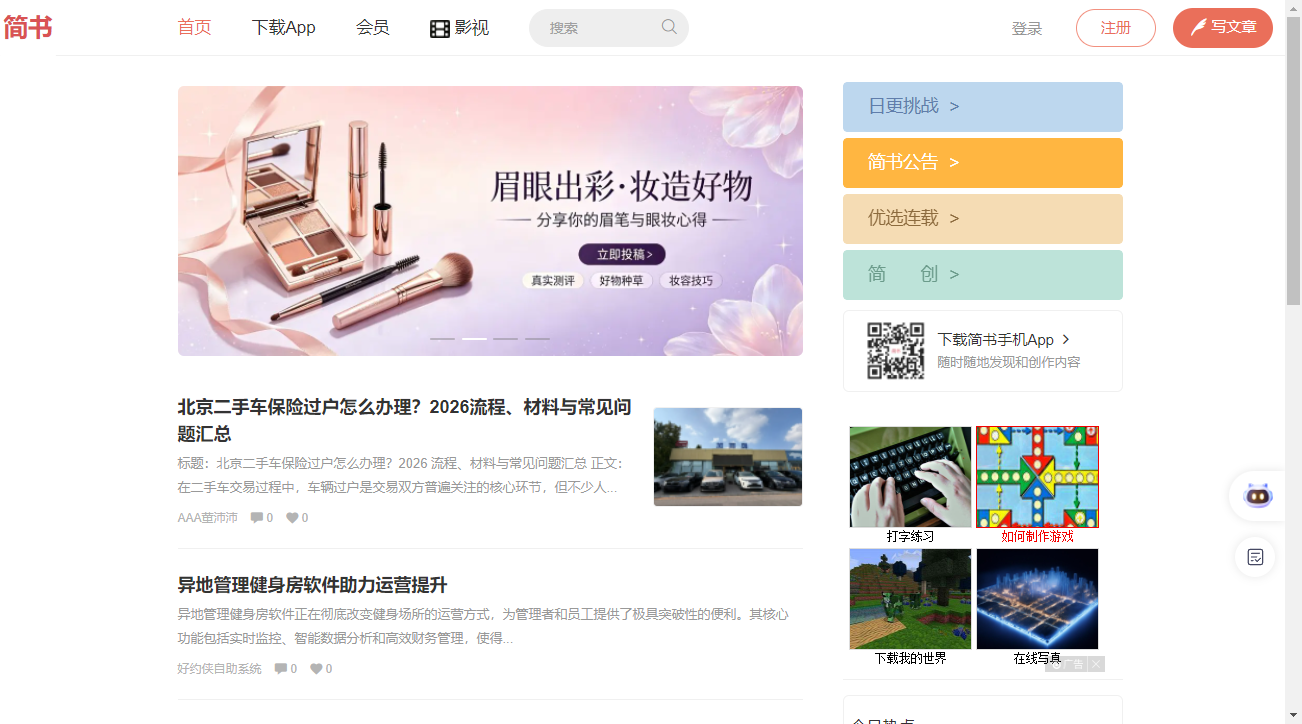The image size is (1302, 724).
Task: Open the 优选连载 banner
Action: [983, 219]
